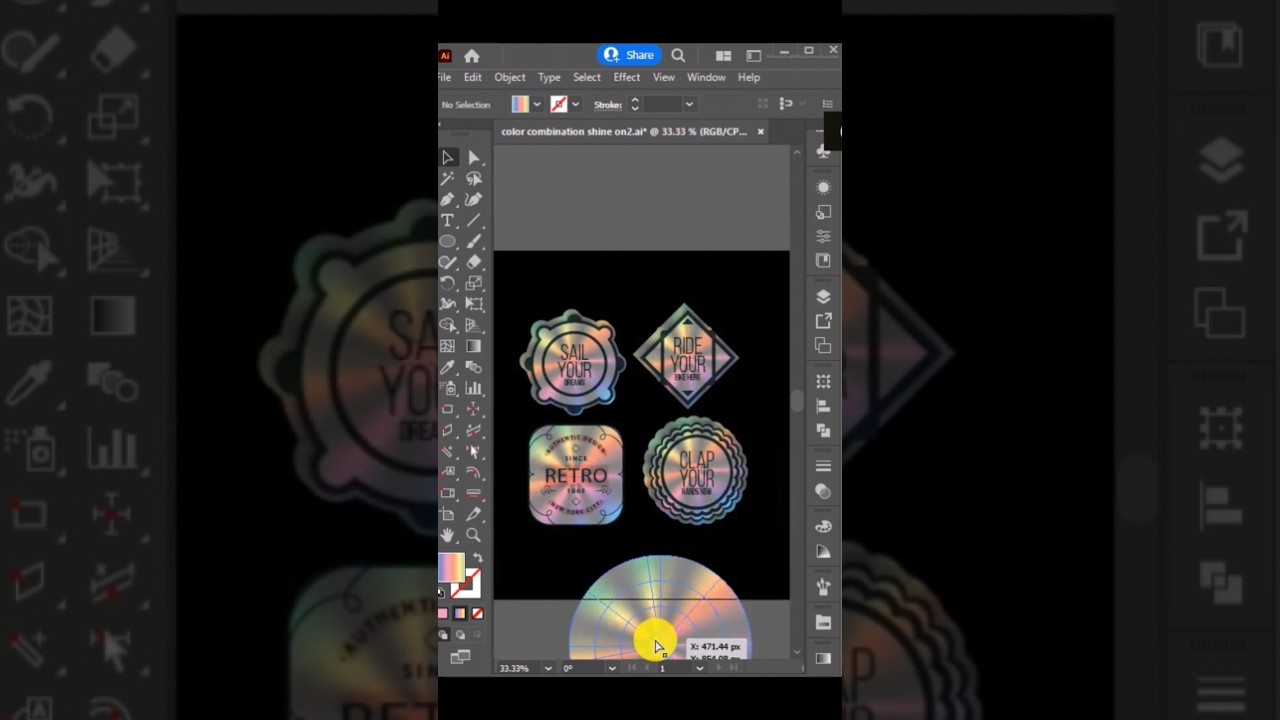Open the search magnifier in top bar

(678, 55)
